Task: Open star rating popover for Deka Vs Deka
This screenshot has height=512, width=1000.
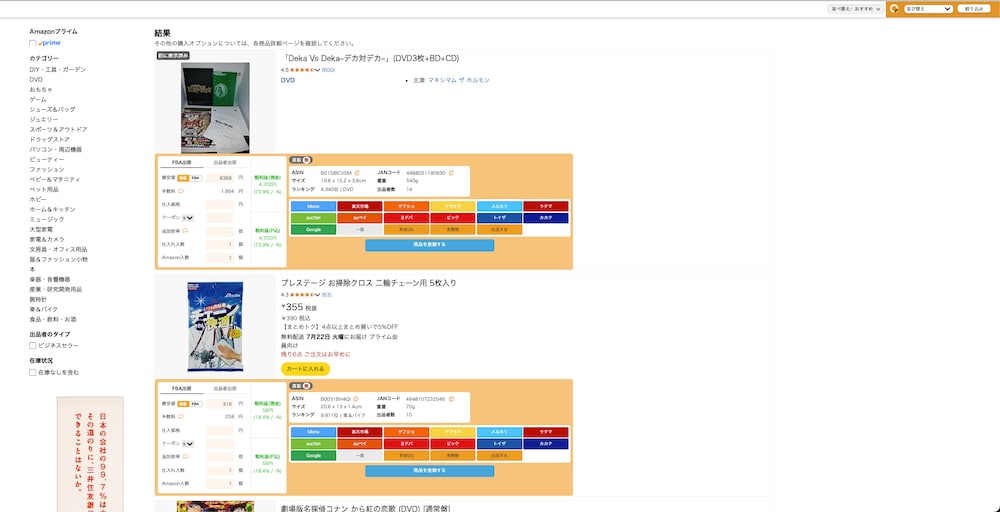Action: pos(304,69)
